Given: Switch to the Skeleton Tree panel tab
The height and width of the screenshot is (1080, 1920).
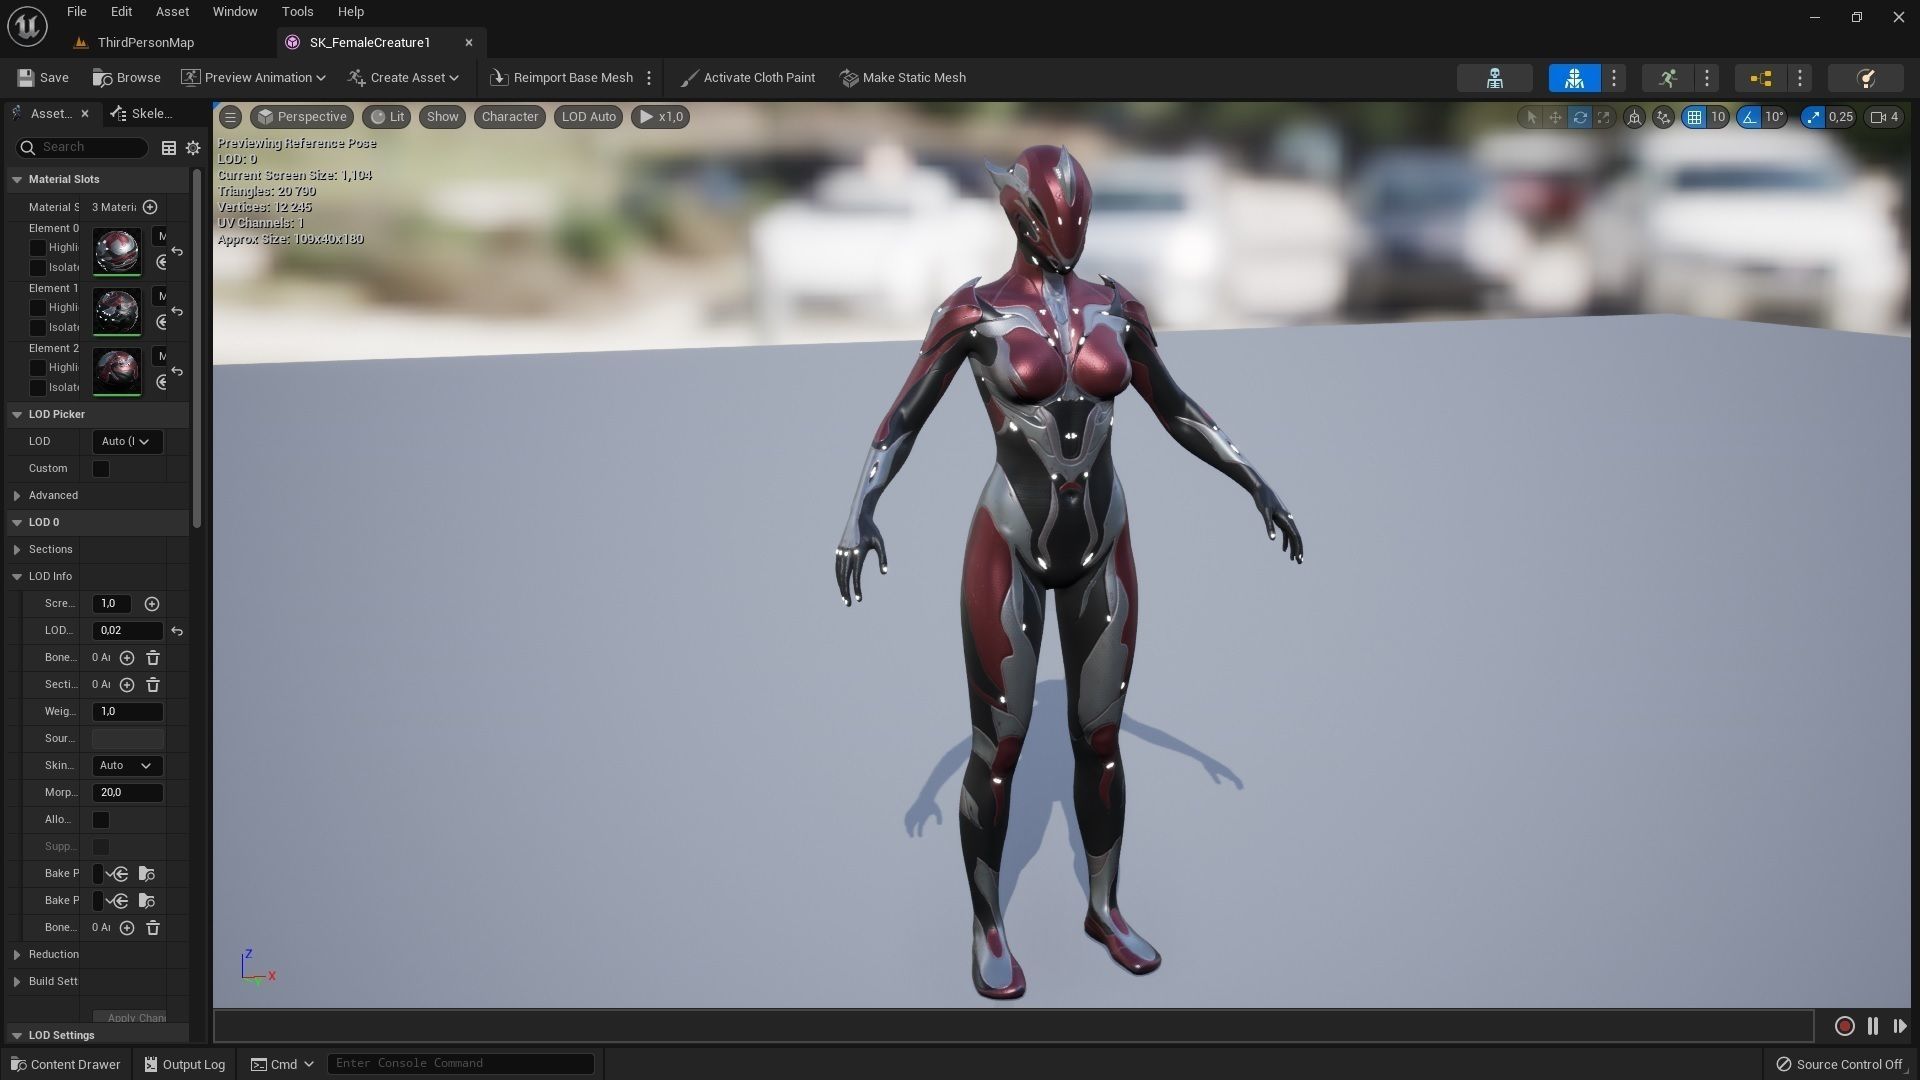Looking at the screenshot, I should click(x=142, y=114).
